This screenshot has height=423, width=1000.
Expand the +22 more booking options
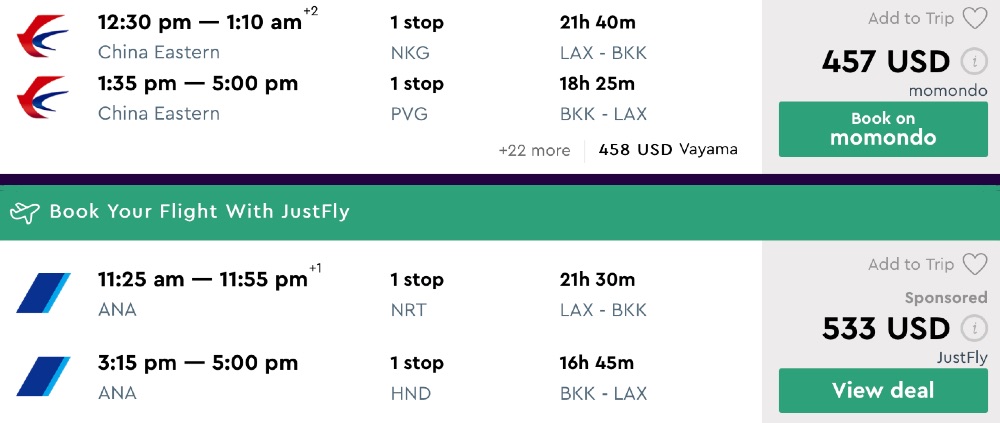(x=534, y=150)
